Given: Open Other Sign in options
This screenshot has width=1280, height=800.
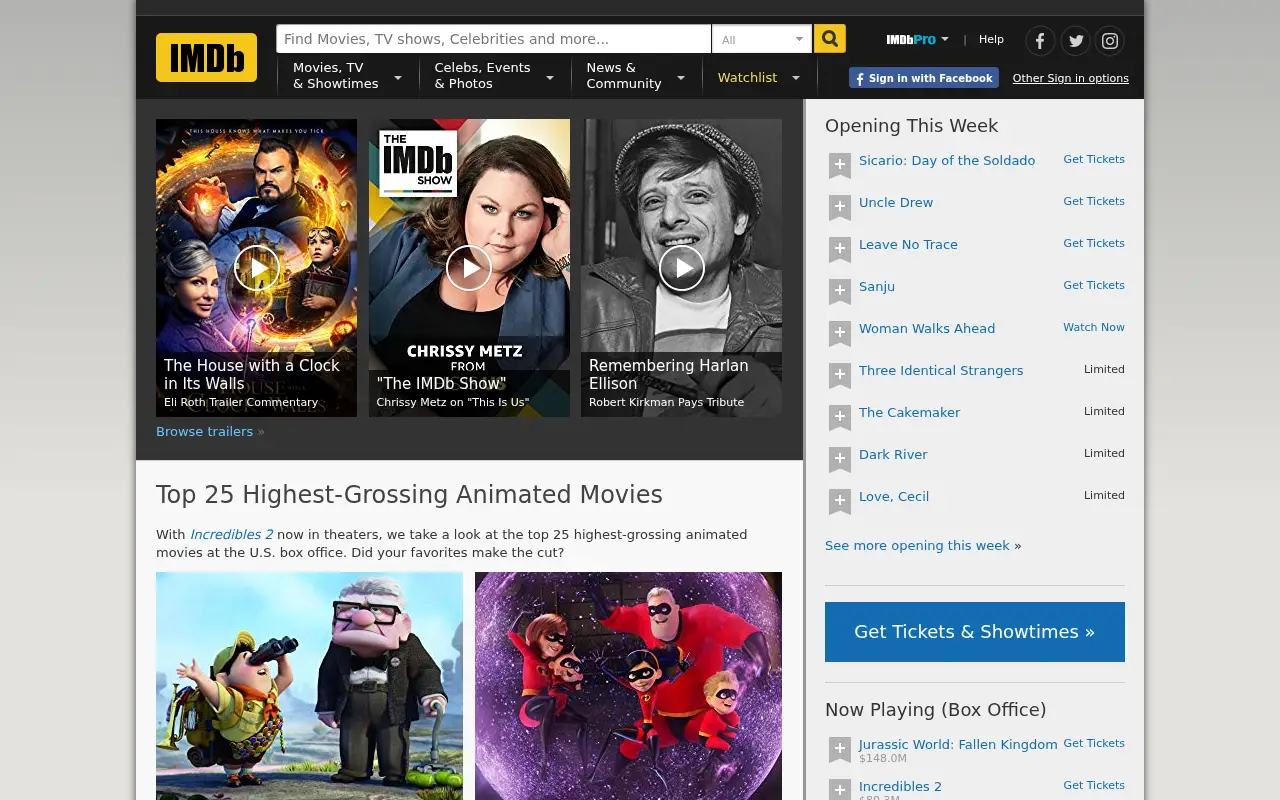Looking at the screenshot, I should coord(1070,78).
